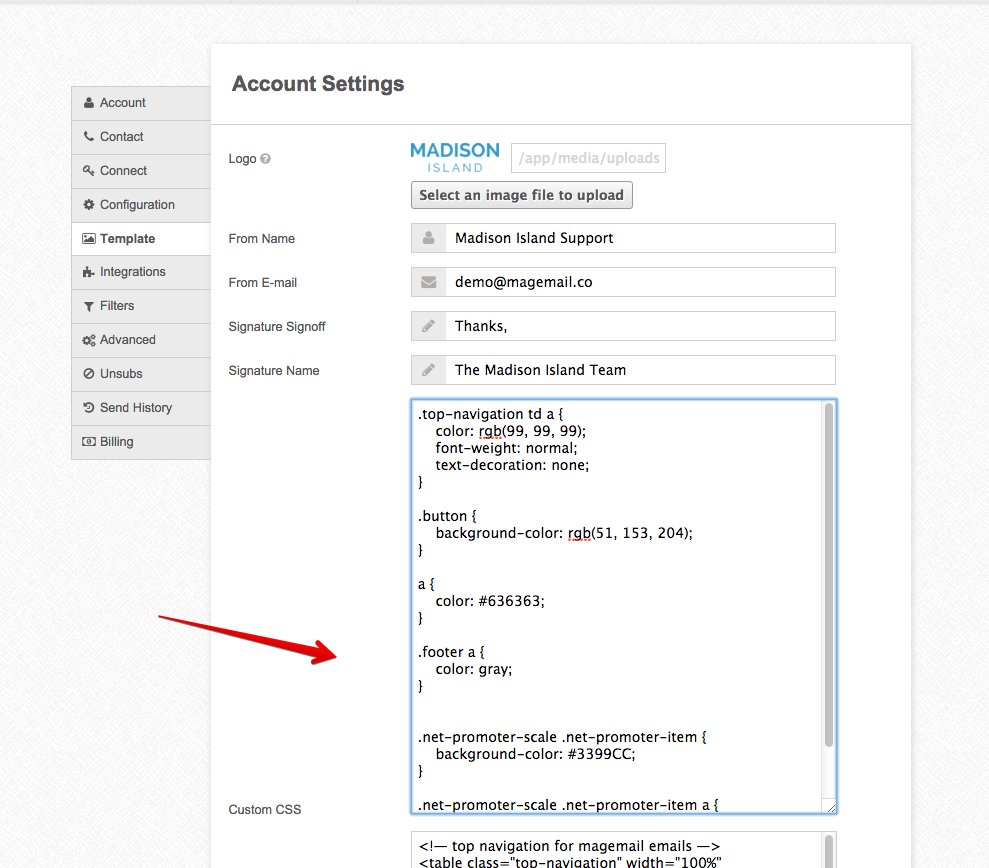This screenshot has width=989, height=868.
Task: Open the Billing tab
Action: coord(141,442)
